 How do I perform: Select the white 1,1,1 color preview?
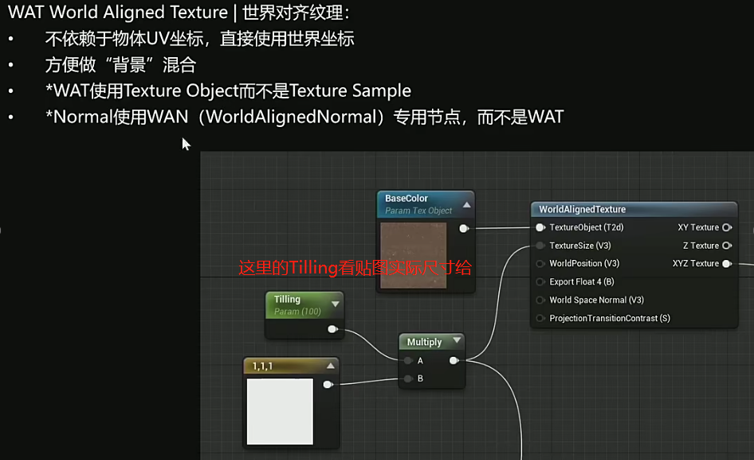coord(280,412)
